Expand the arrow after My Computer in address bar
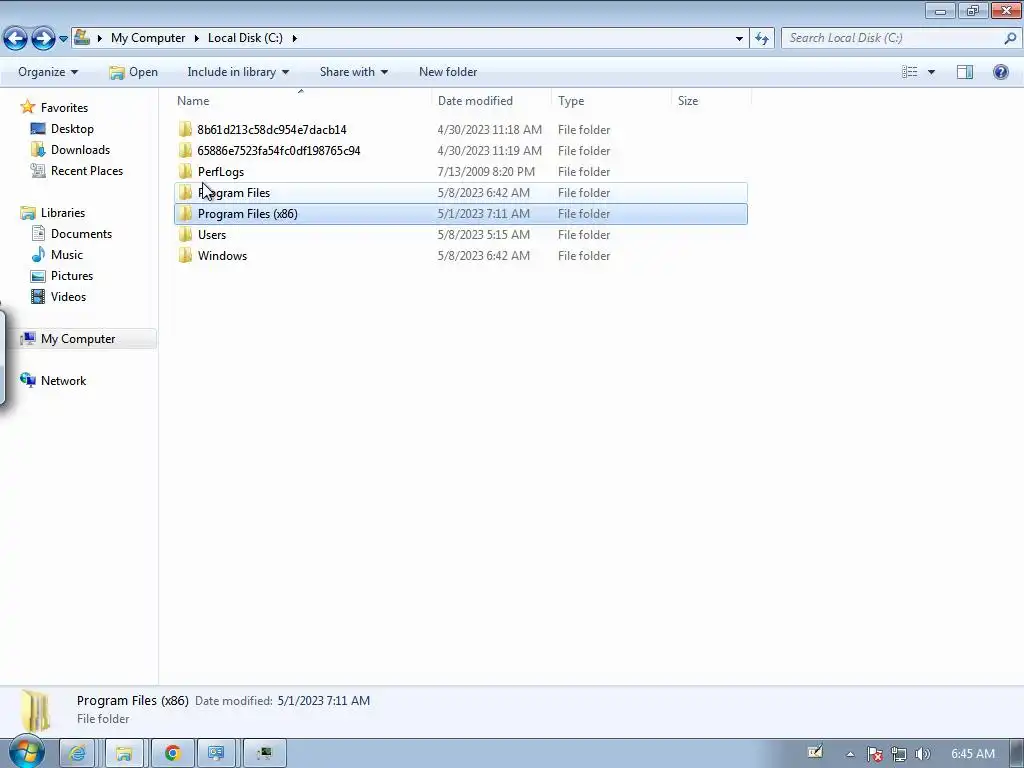The width and height of the screenshot is (1024, 768). click(100, 38)
